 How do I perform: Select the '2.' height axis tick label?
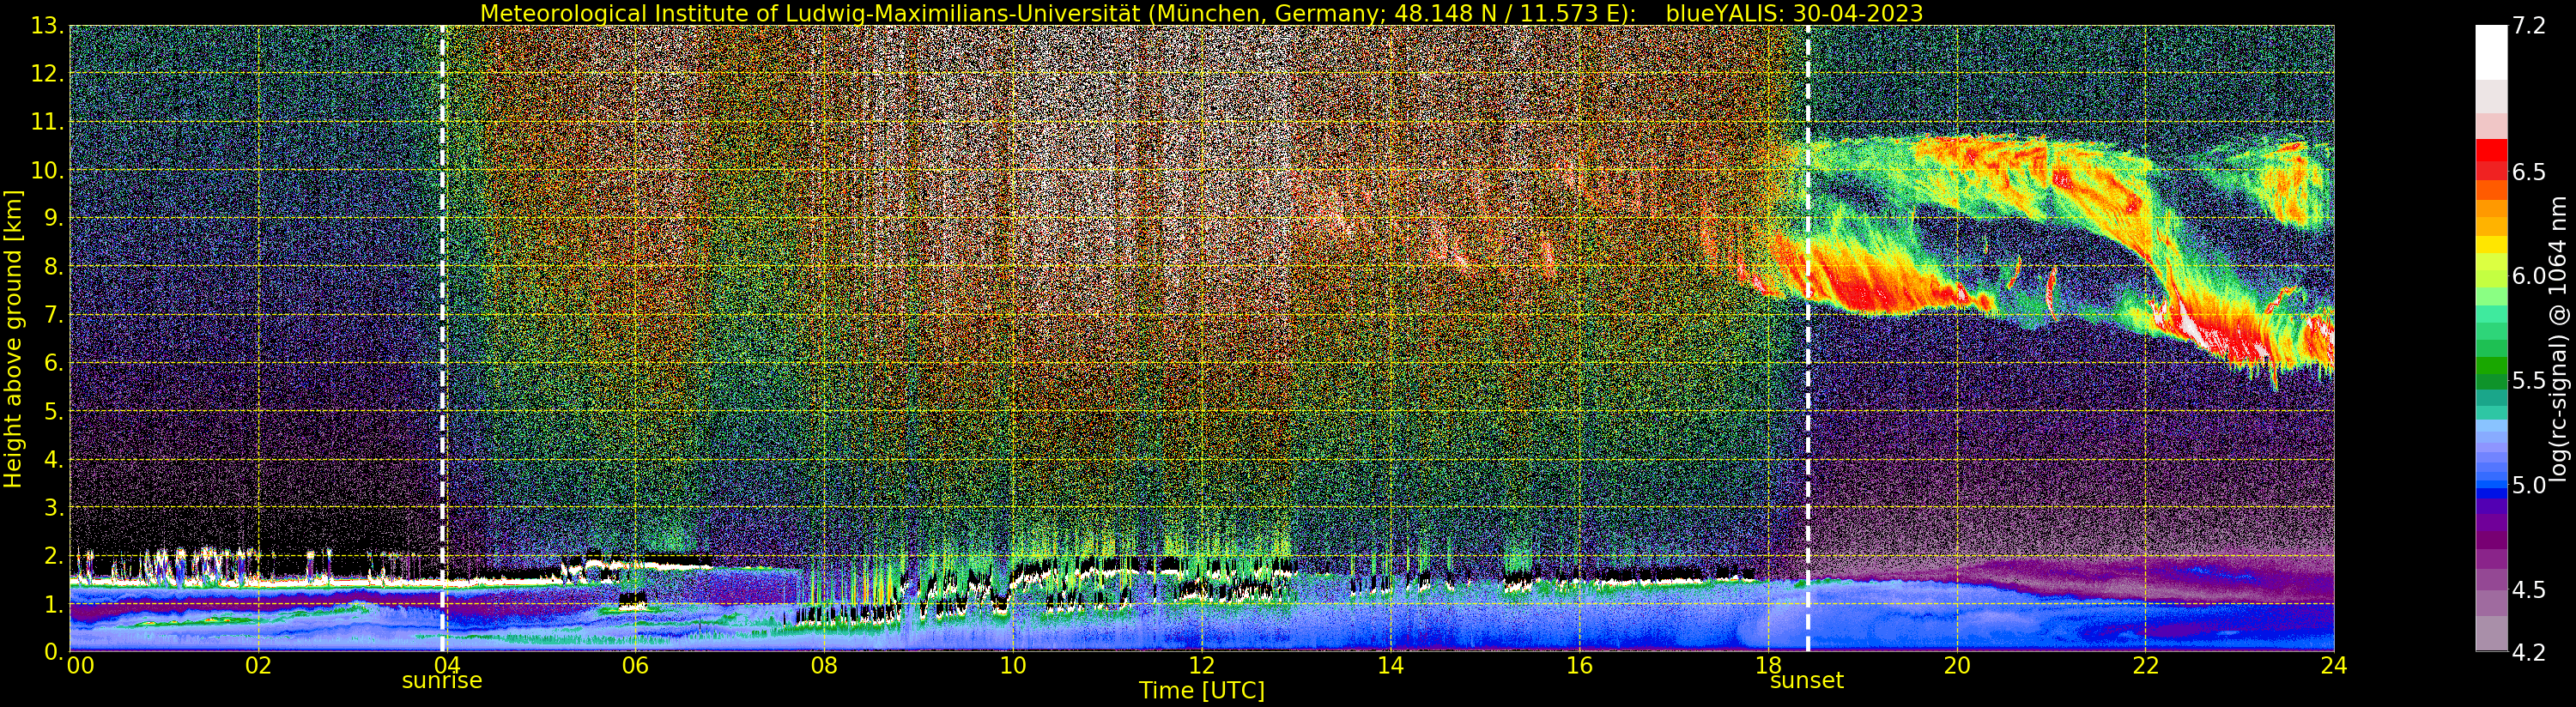pyautogui.click(x=54, y=555)
